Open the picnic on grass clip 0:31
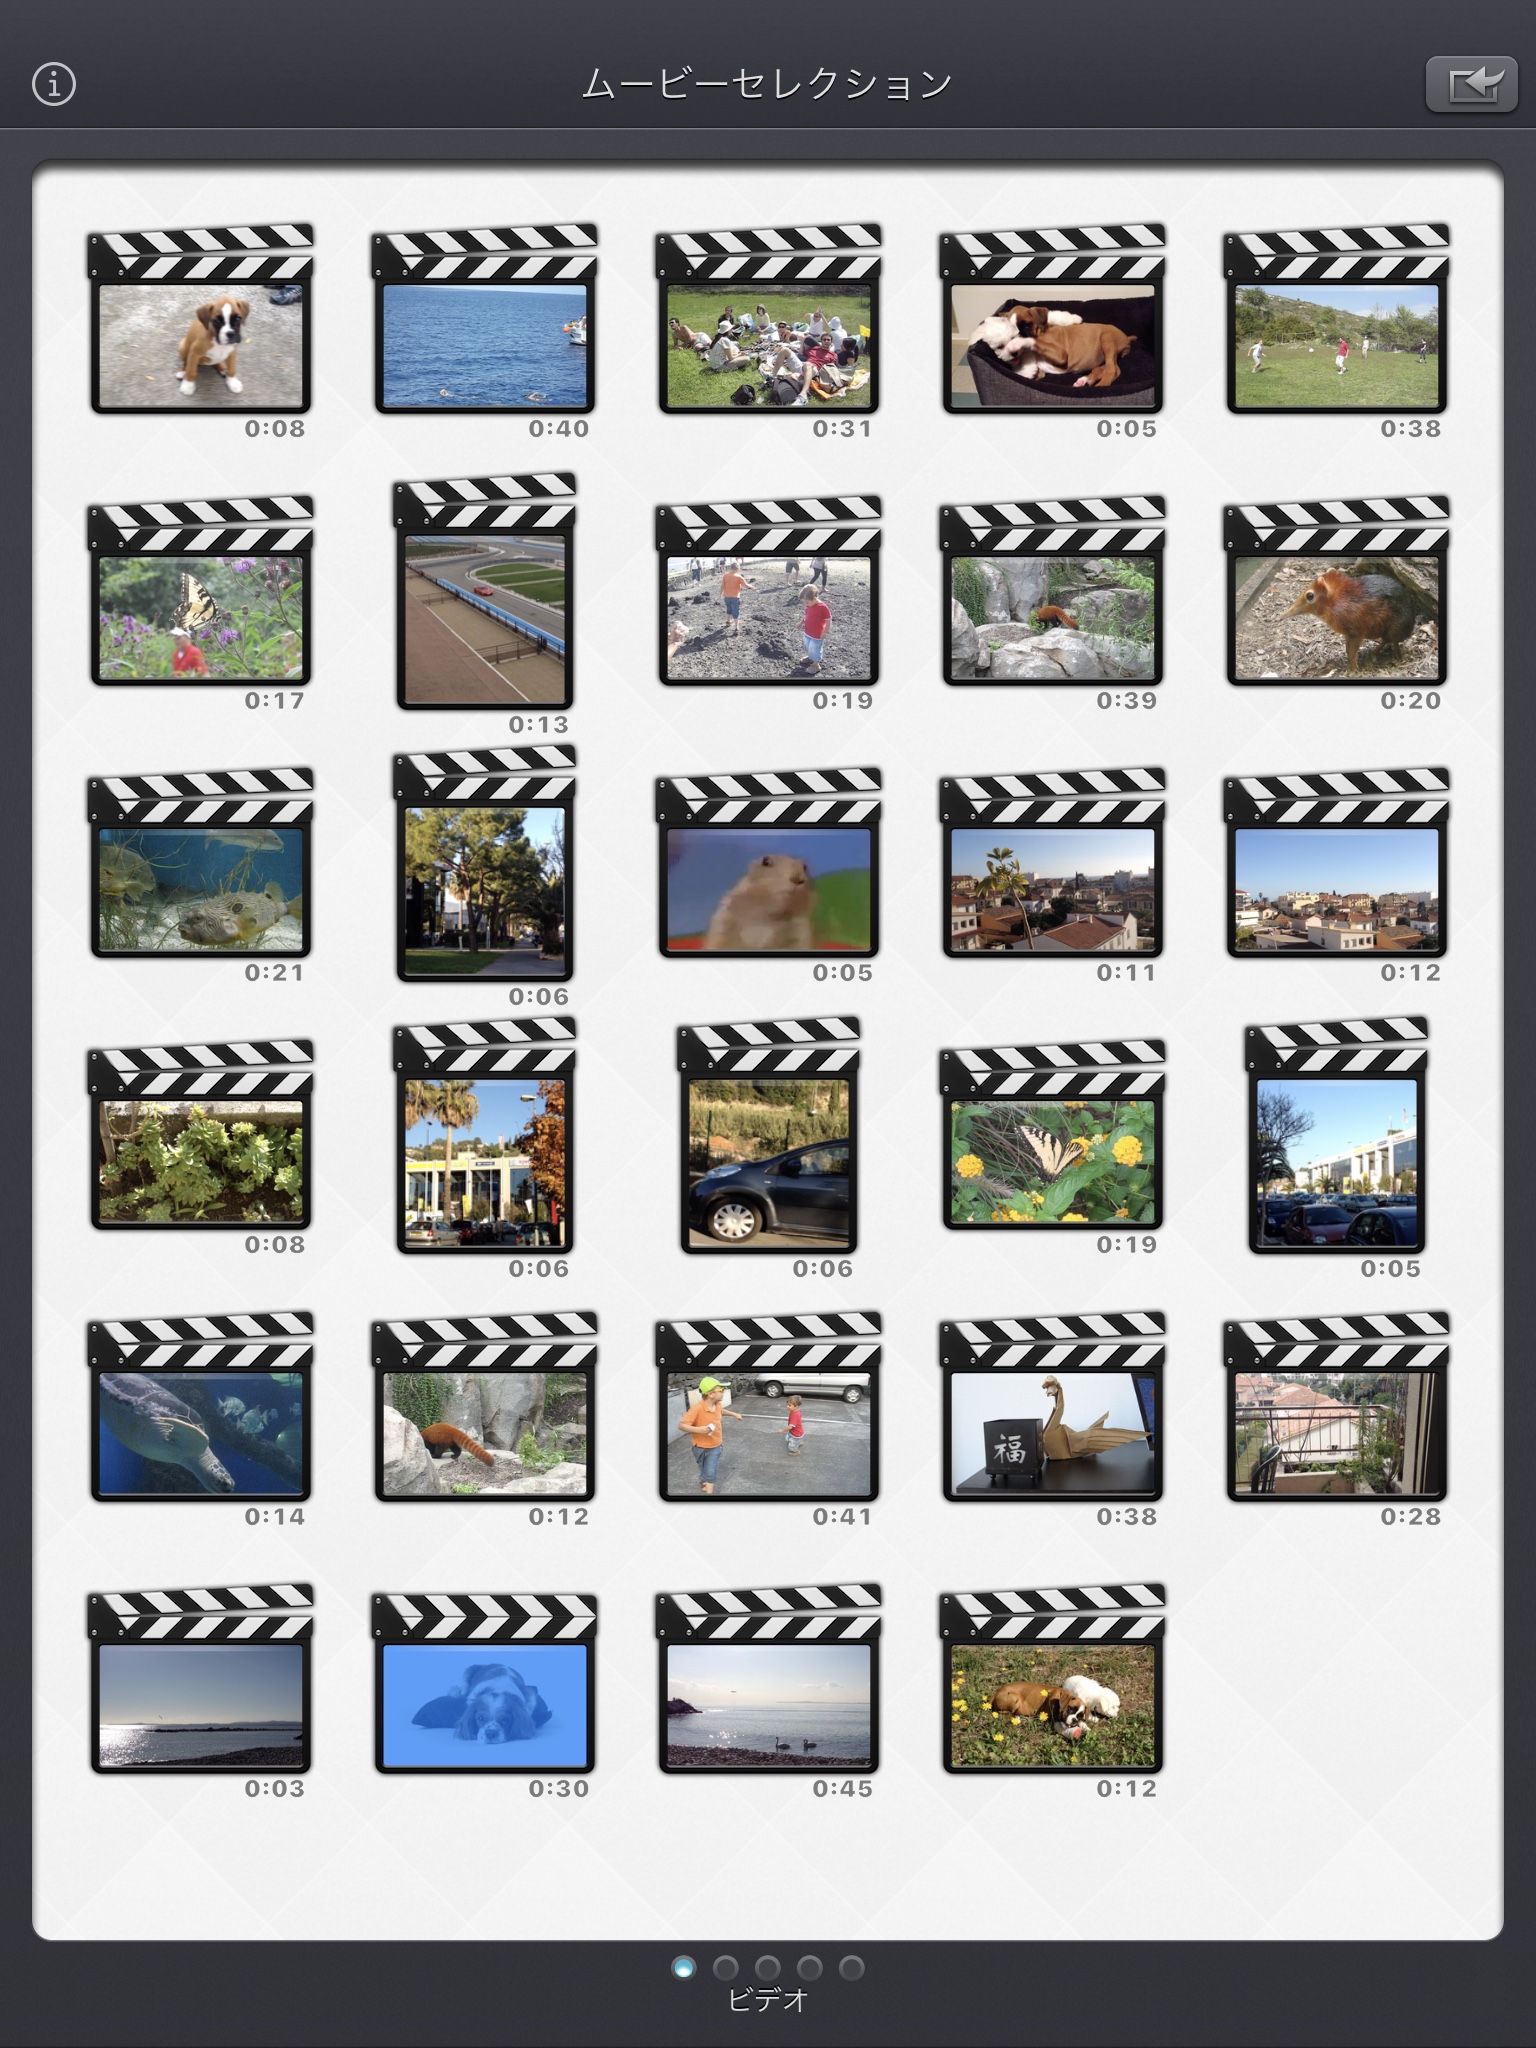The image size is (1536, 2048). (x=769, y=319)
